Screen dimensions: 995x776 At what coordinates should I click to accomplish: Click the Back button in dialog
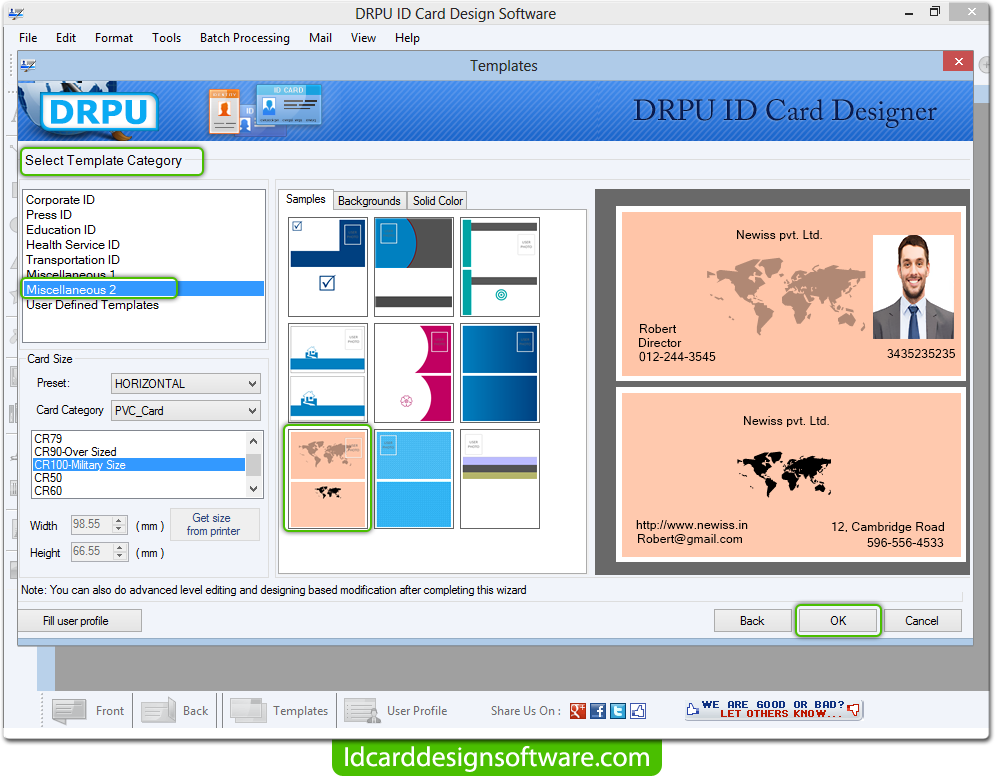point(752,621)
